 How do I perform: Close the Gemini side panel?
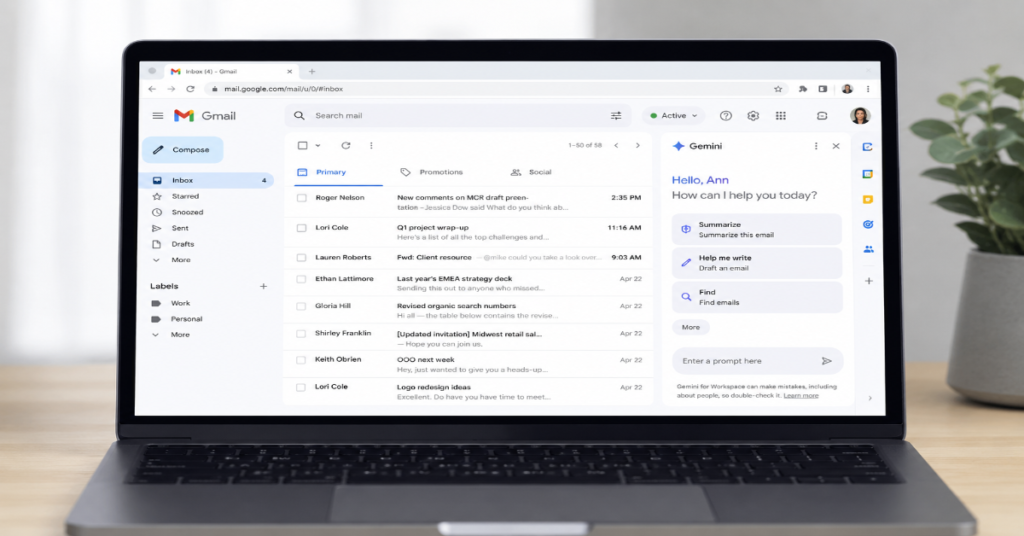(x=836, y=146)
